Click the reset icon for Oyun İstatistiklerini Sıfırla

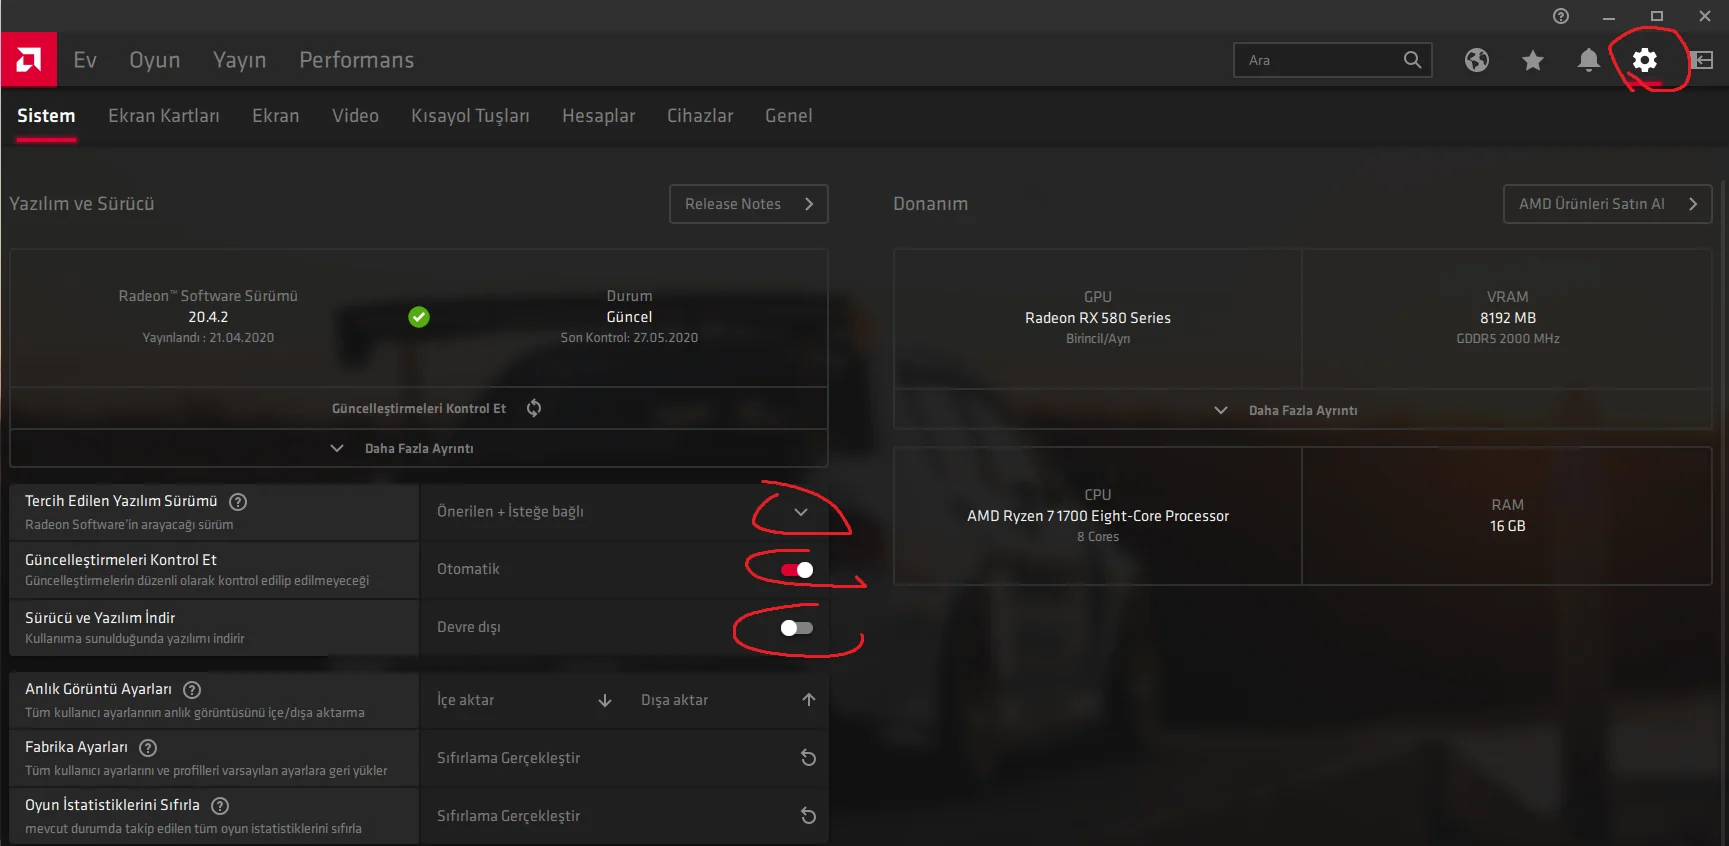pos(808,816)
